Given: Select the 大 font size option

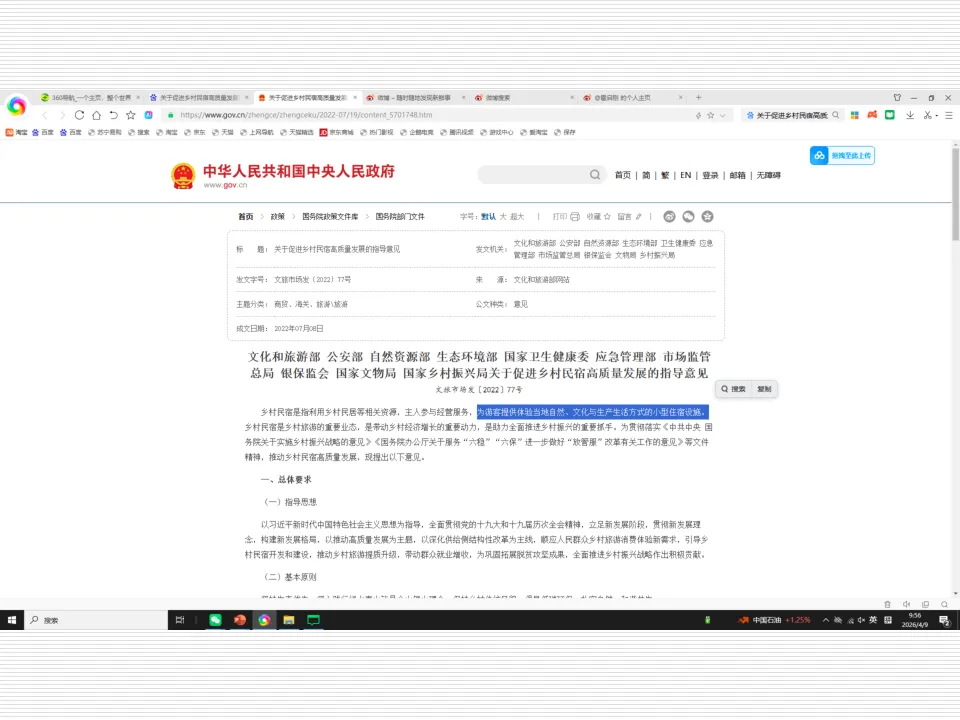Looking at the screenshot, I should (505, 216).
